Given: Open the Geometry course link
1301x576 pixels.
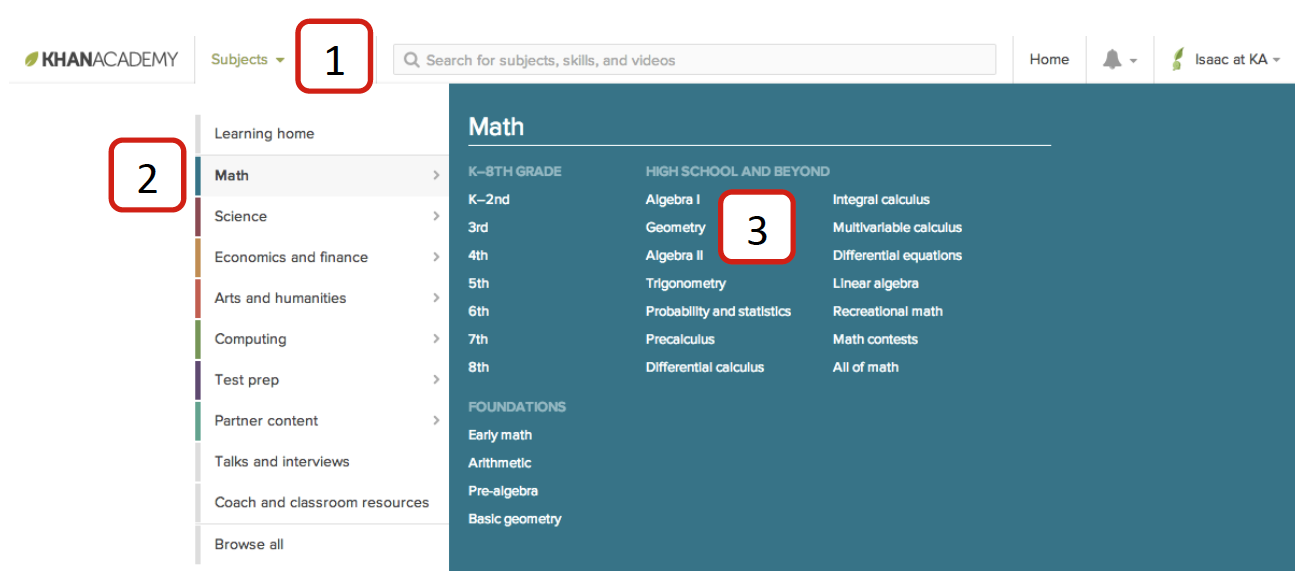Looking at the screenshot, I should [x=676, y=228].
